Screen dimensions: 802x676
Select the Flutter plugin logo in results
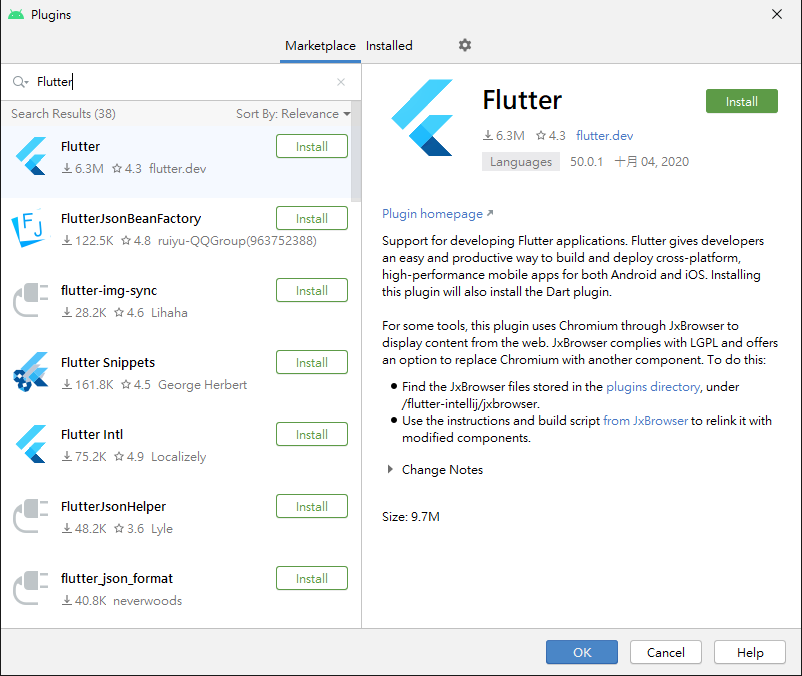(x=31, y=156)
